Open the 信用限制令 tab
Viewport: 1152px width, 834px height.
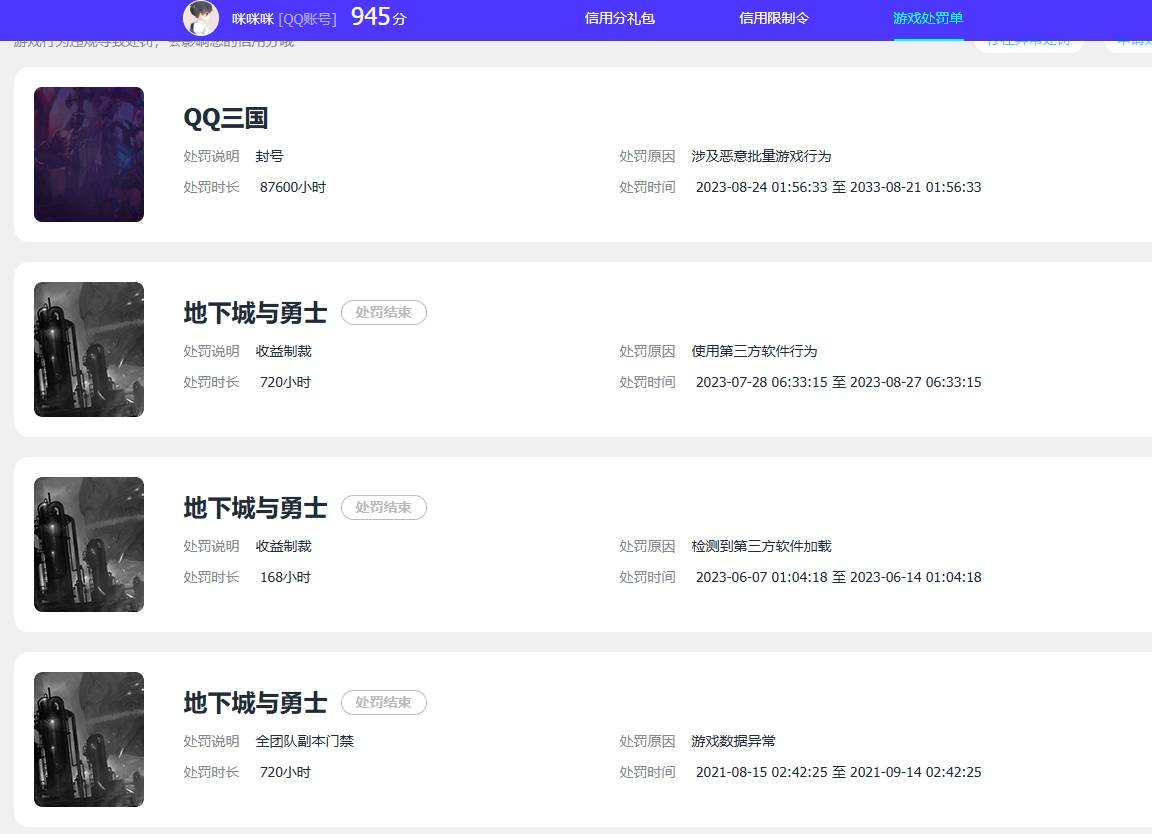pos(774,18)
